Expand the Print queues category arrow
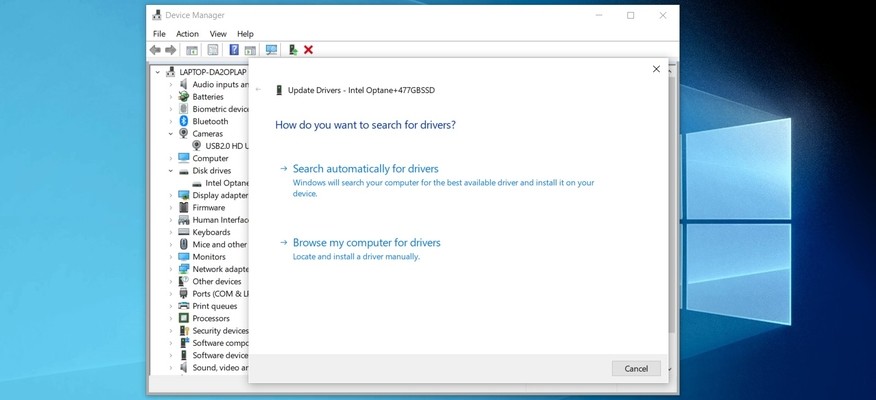876x400 pixels. tap(170, 306)
